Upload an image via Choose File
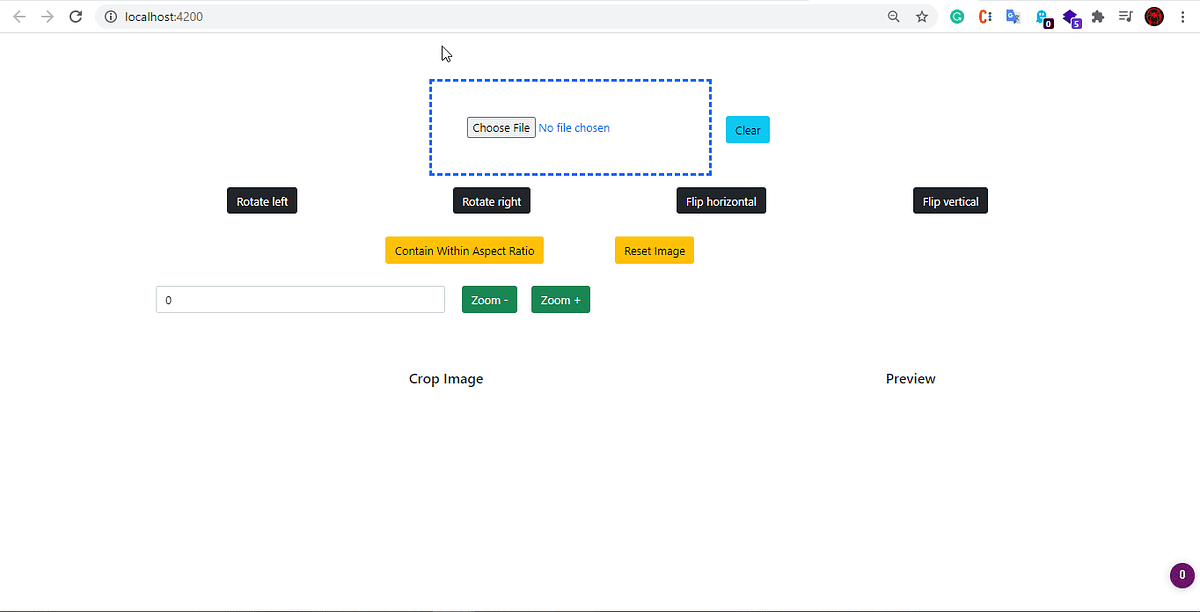The image size is (1200, 612). 501,127
